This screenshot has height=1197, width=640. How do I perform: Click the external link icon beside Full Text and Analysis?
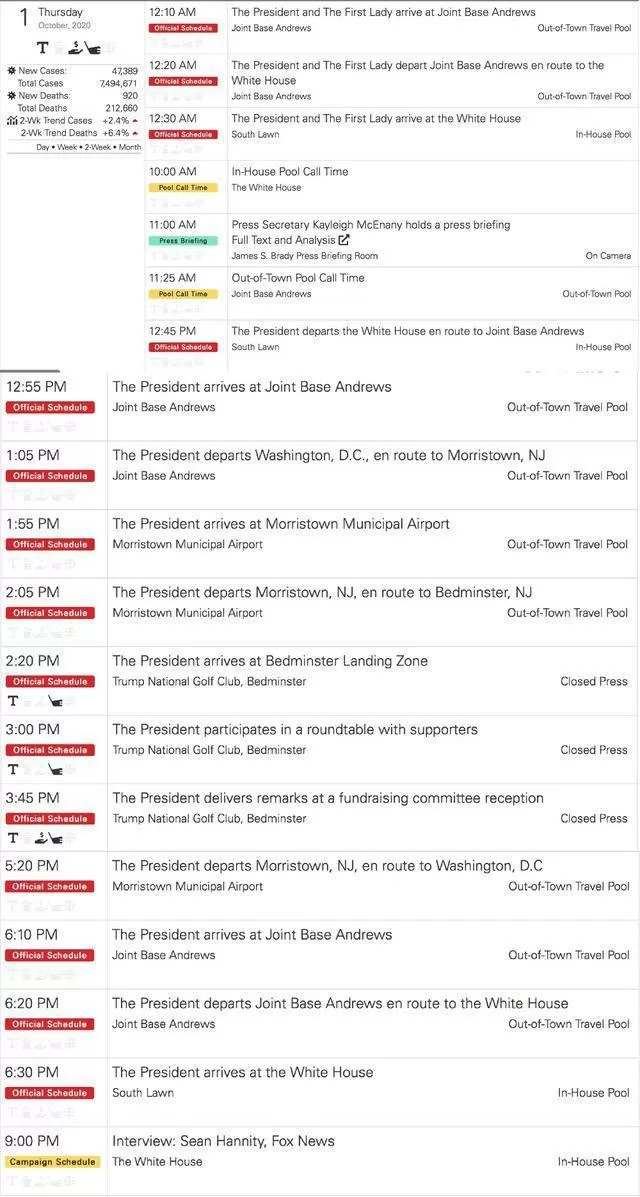tap(344, 240)
